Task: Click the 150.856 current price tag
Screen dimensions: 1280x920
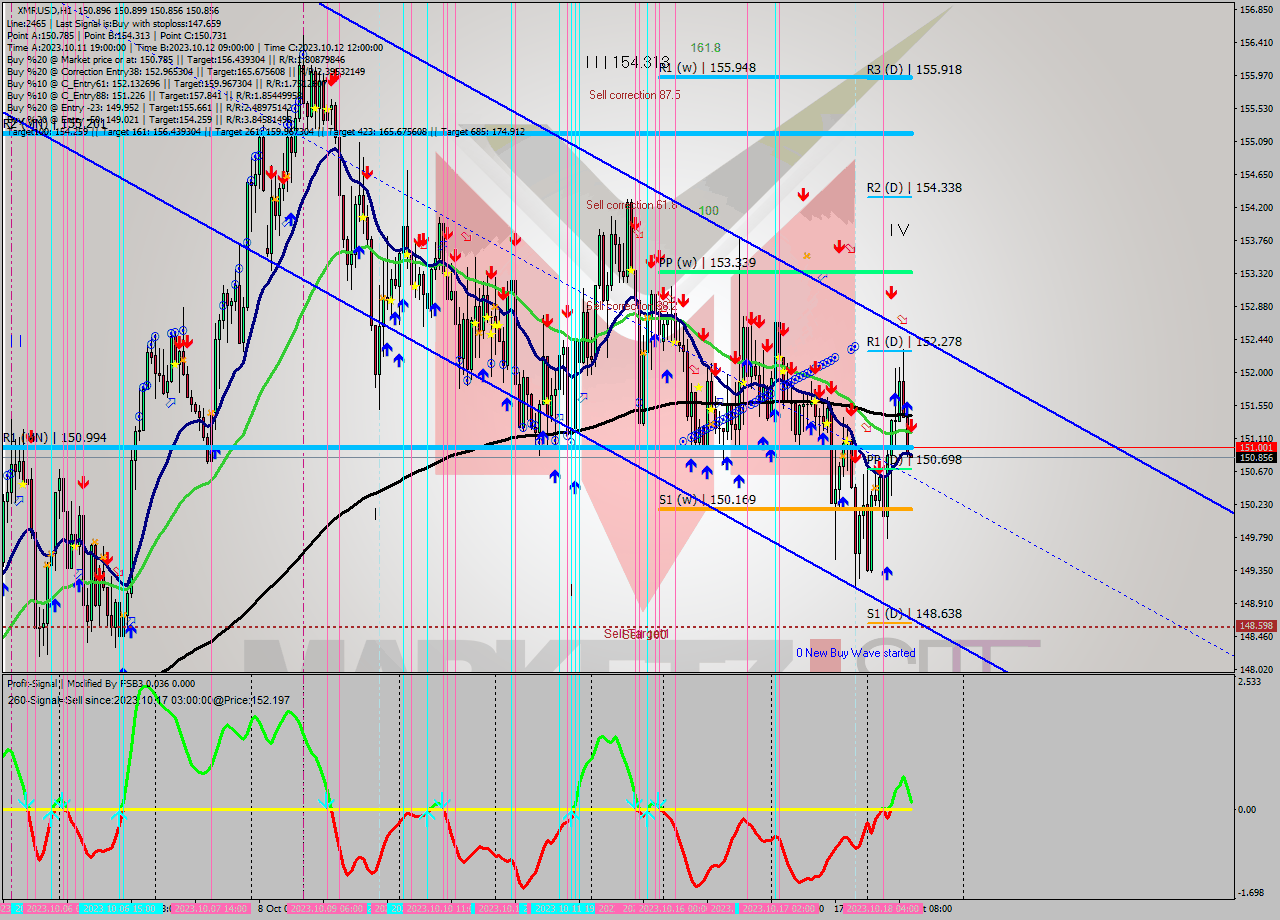Action: tap(1256, 458)
